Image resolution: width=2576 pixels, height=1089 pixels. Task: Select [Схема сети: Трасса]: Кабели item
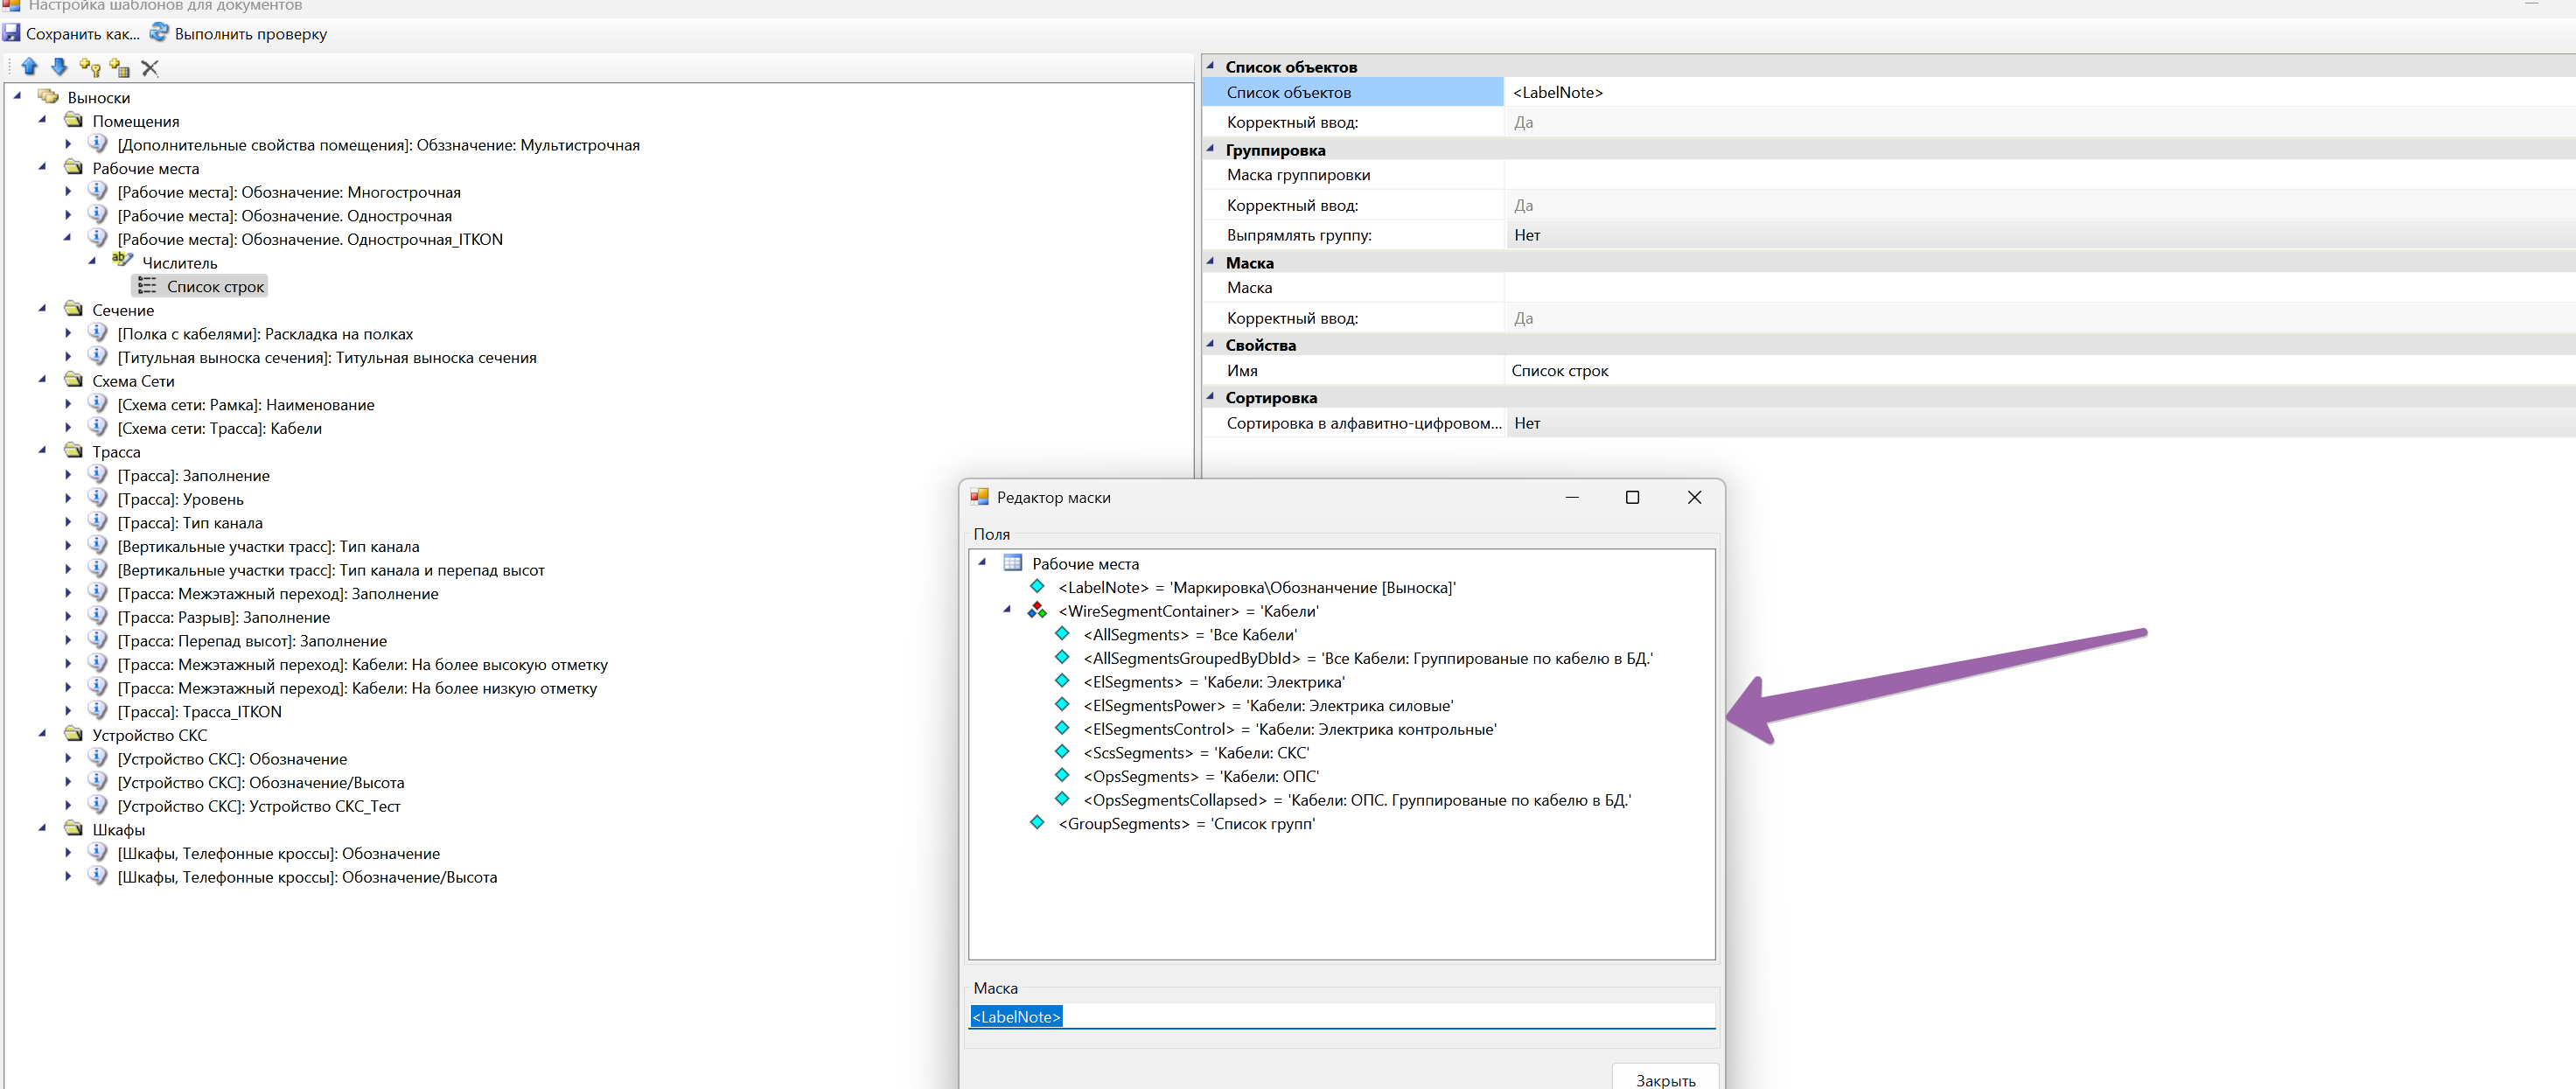219,428
